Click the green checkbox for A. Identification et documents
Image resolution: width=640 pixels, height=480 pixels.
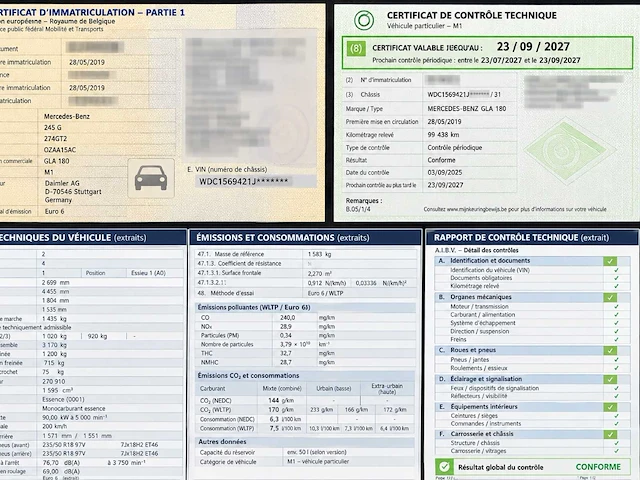pos(610,261)
